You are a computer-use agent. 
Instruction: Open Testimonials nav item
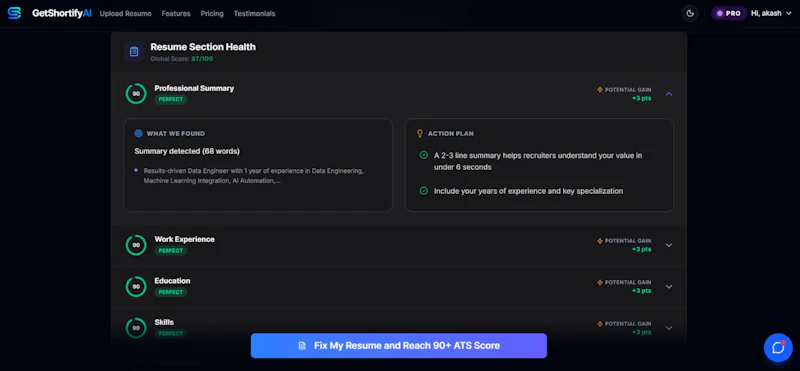254,14
